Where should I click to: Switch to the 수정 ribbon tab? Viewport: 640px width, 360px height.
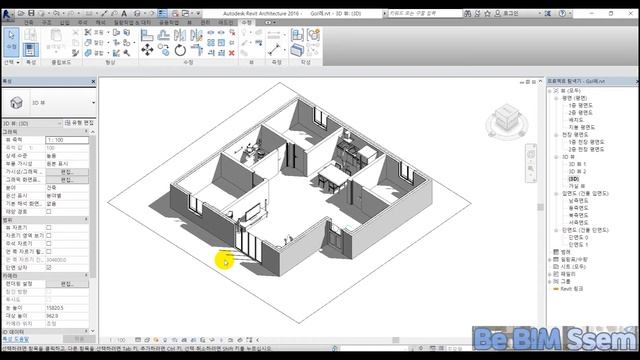tap(247, 22)
